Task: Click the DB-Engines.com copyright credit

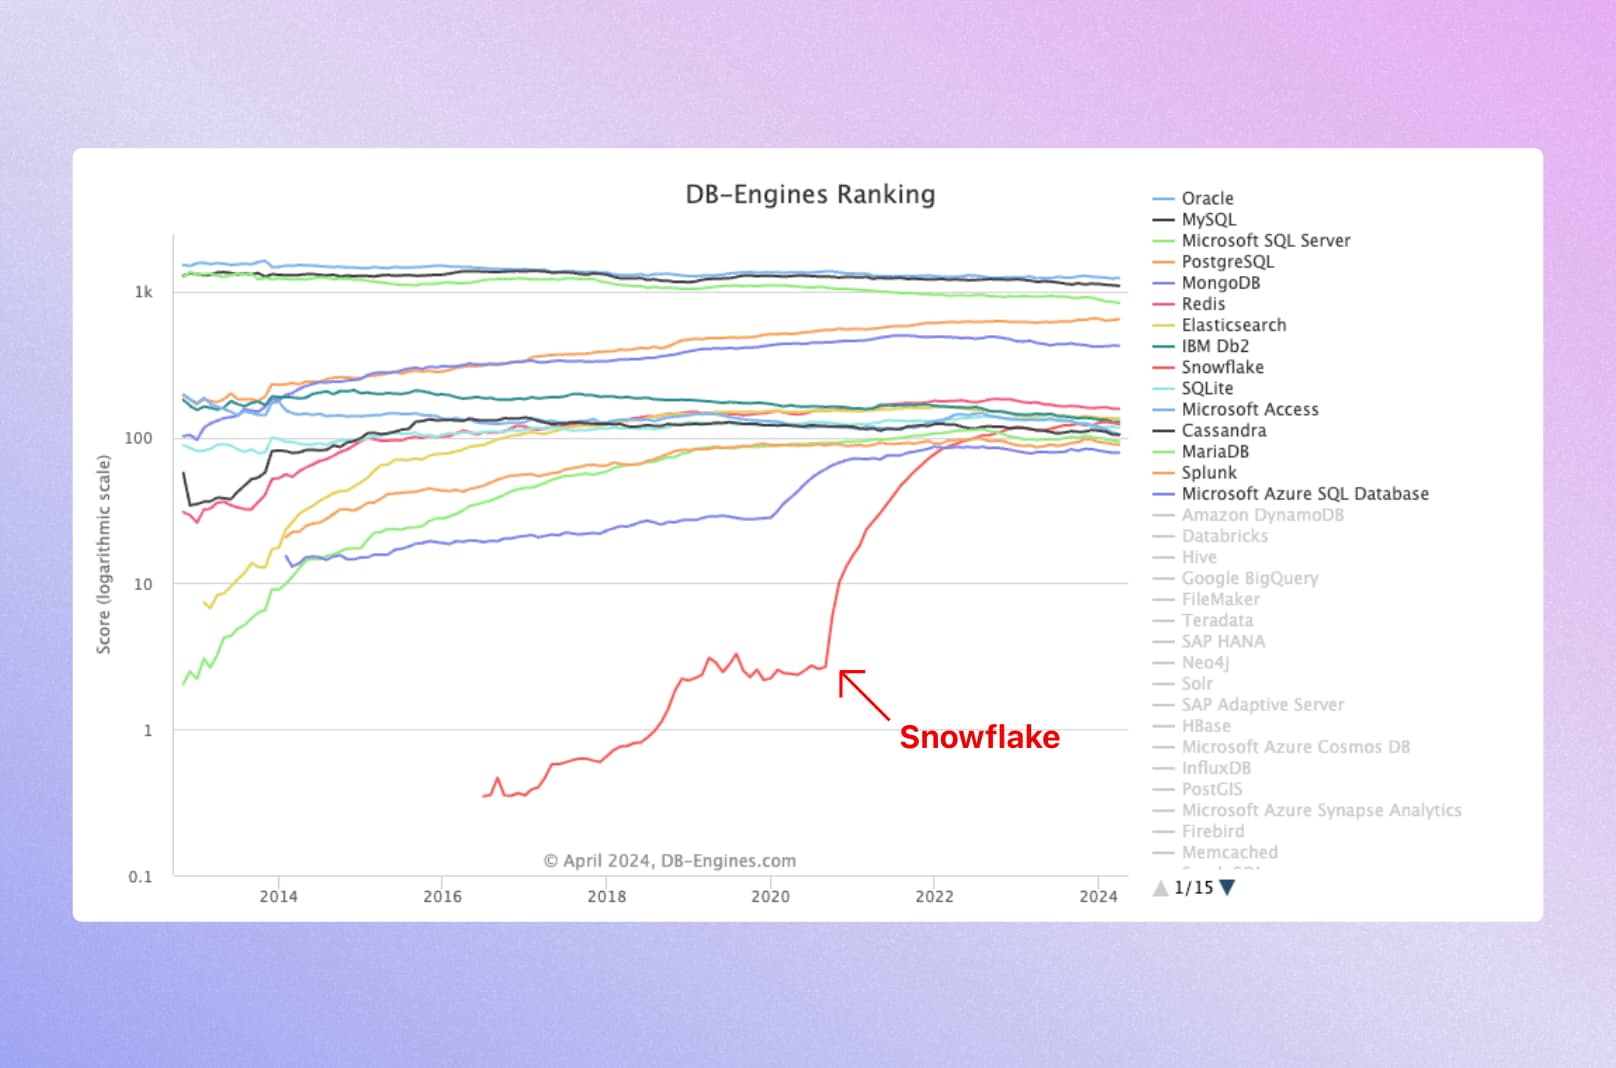Action: (x=670, y=861)
